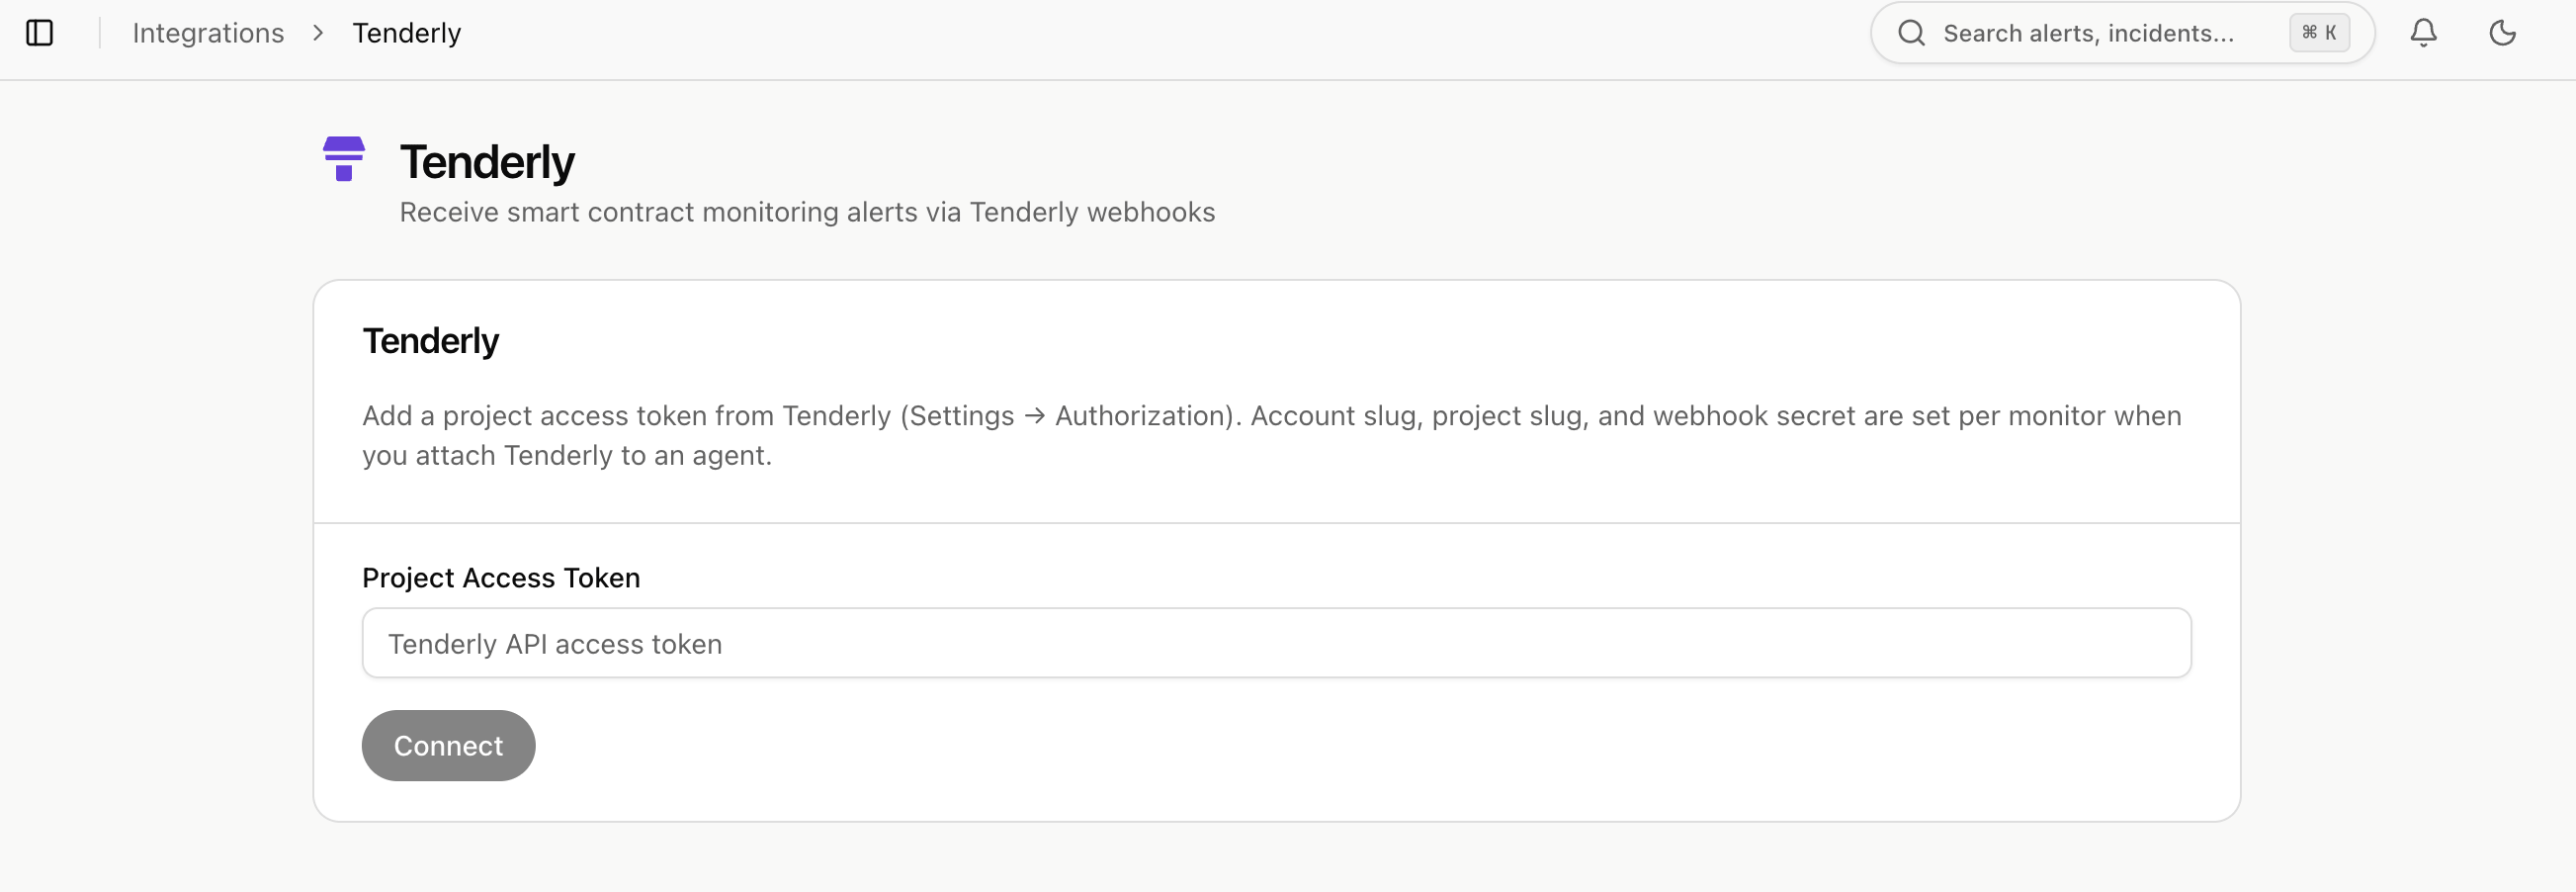Go back to Integrations breadcrumb

208,33
